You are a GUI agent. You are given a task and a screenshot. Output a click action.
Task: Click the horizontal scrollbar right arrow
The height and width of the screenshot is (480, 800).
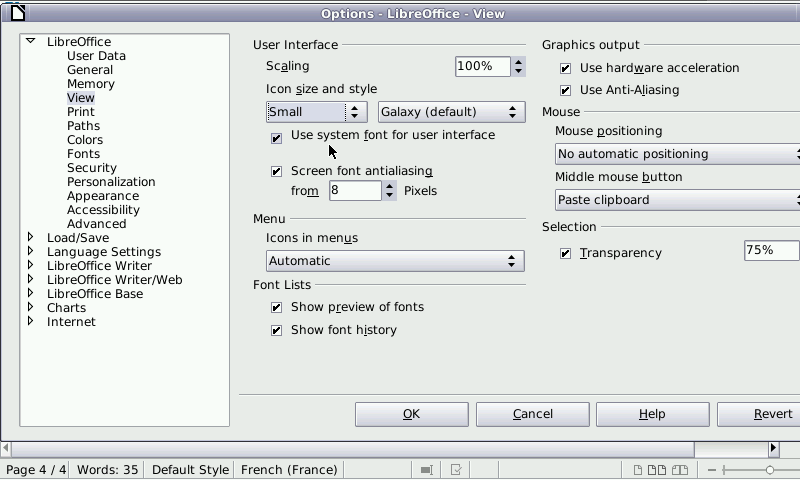[773, 449]
